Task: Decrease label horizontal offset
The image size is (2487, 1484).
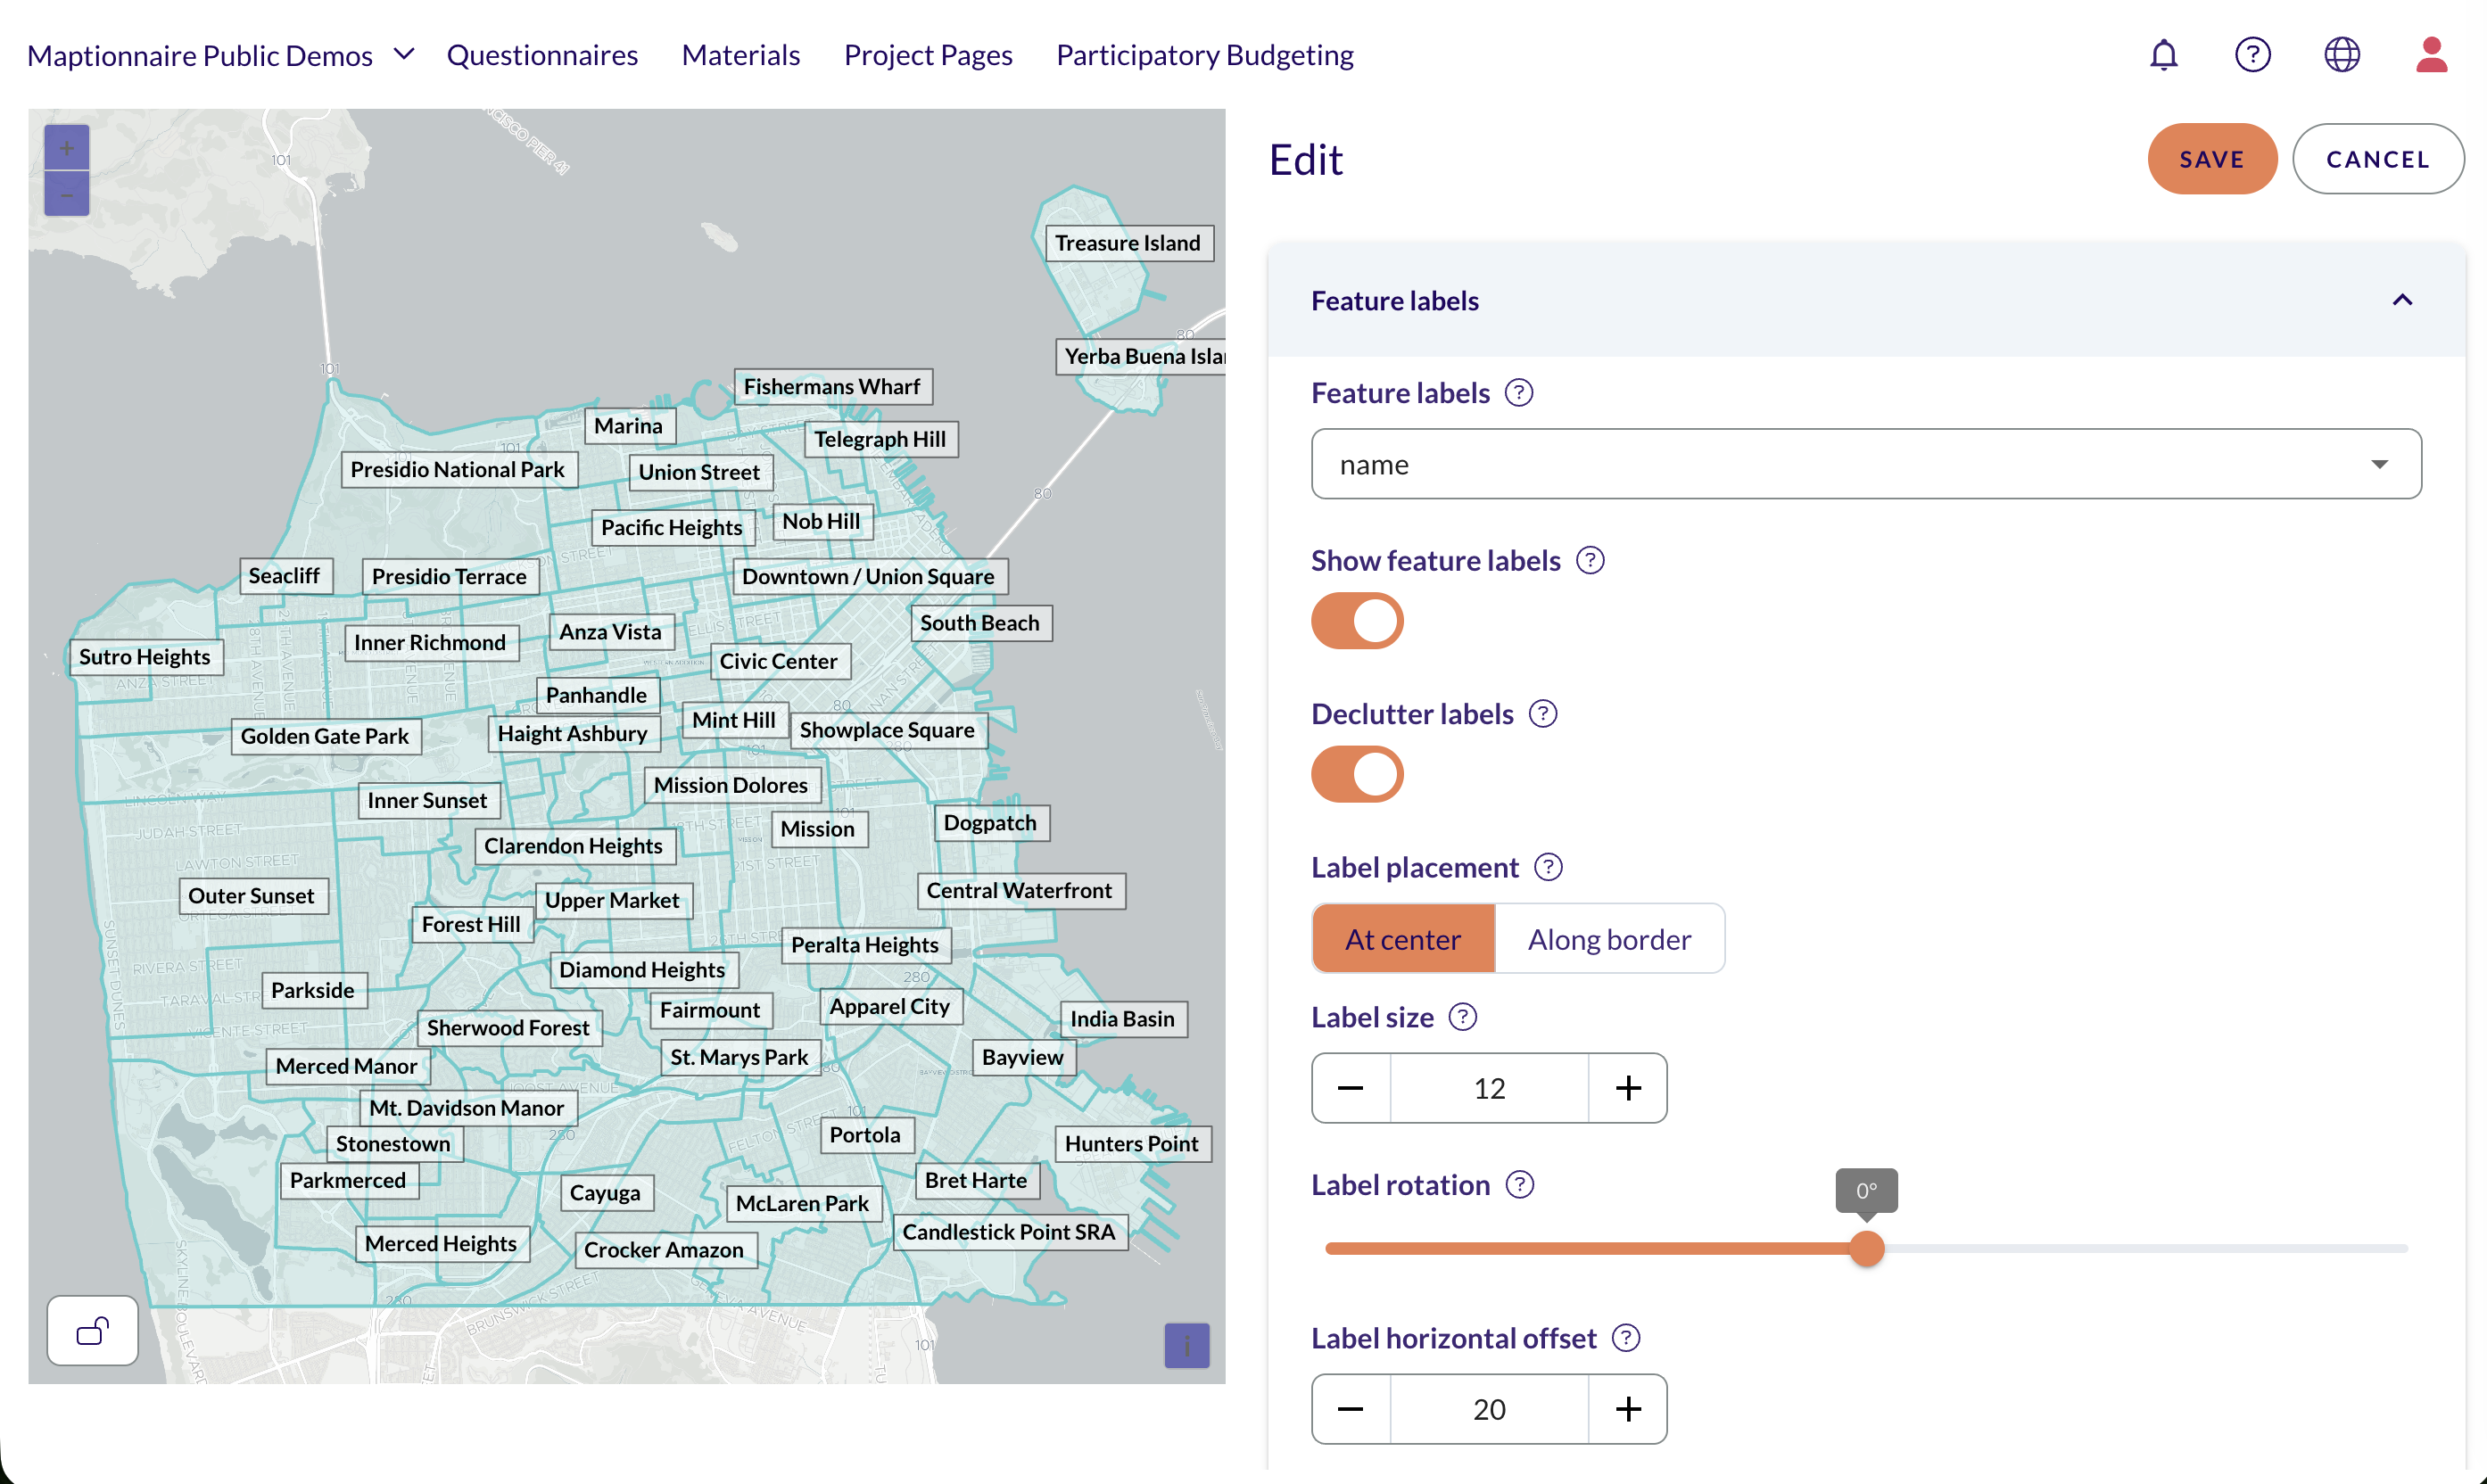Action: (1350, 1409)
